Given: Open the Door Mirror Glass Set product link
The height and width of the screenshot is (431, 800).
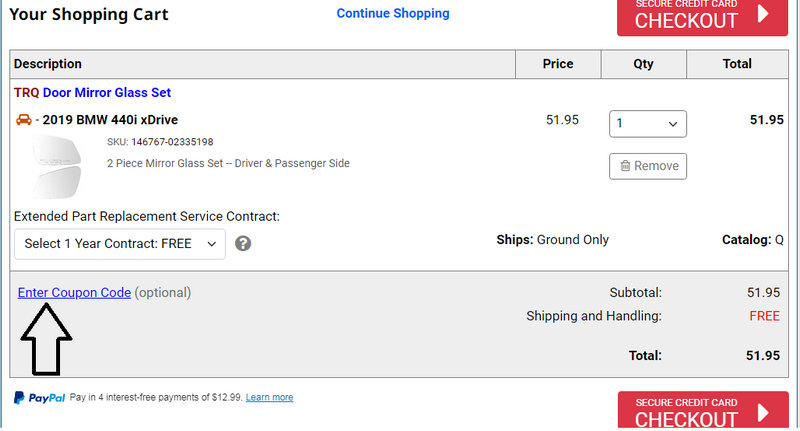Looking at the screenshot, I should click(x=107, y=93).
